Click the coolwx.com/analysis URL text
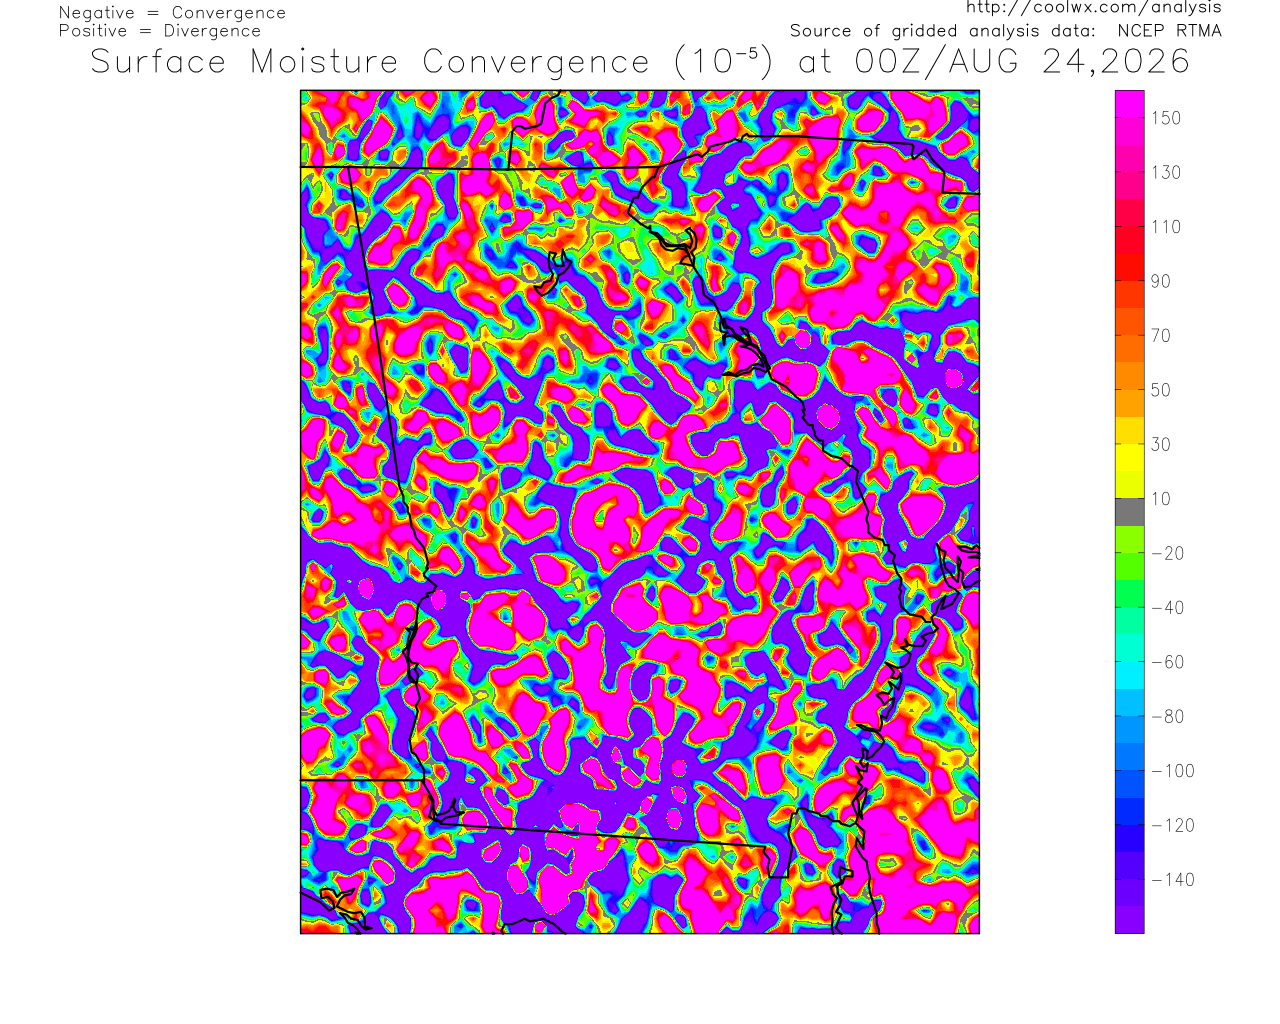The height and width of the screenshot is (1024, 1280). point(1093,8)
